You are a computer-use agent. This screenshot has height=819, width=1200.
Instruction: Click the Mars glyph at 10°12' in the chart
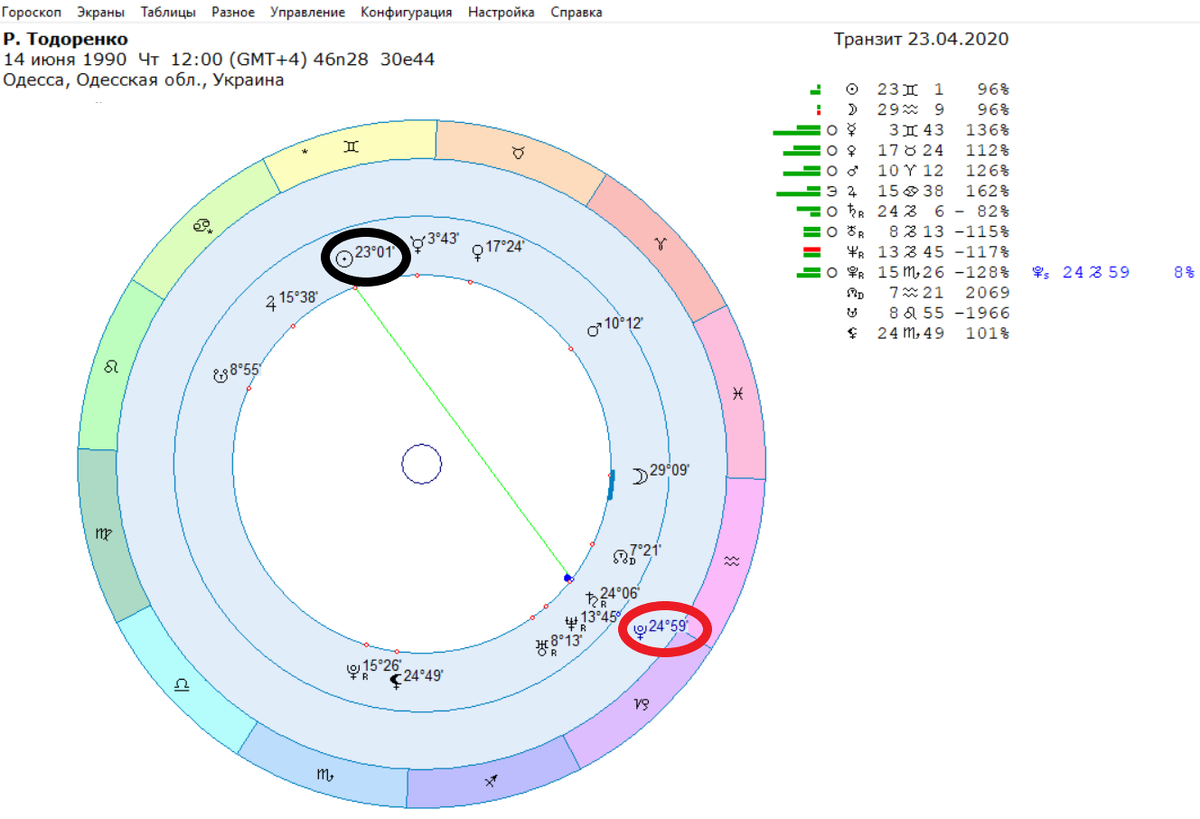(x=593, y=327)
